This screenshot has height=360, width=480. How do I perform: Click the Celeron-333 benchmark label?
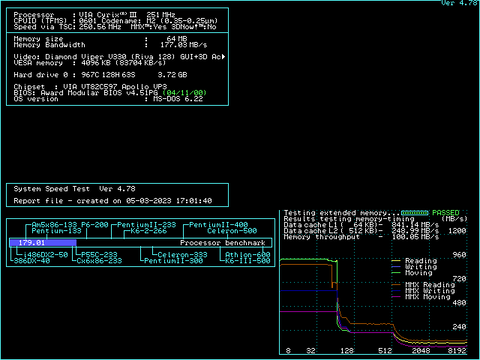pos(182,255)
